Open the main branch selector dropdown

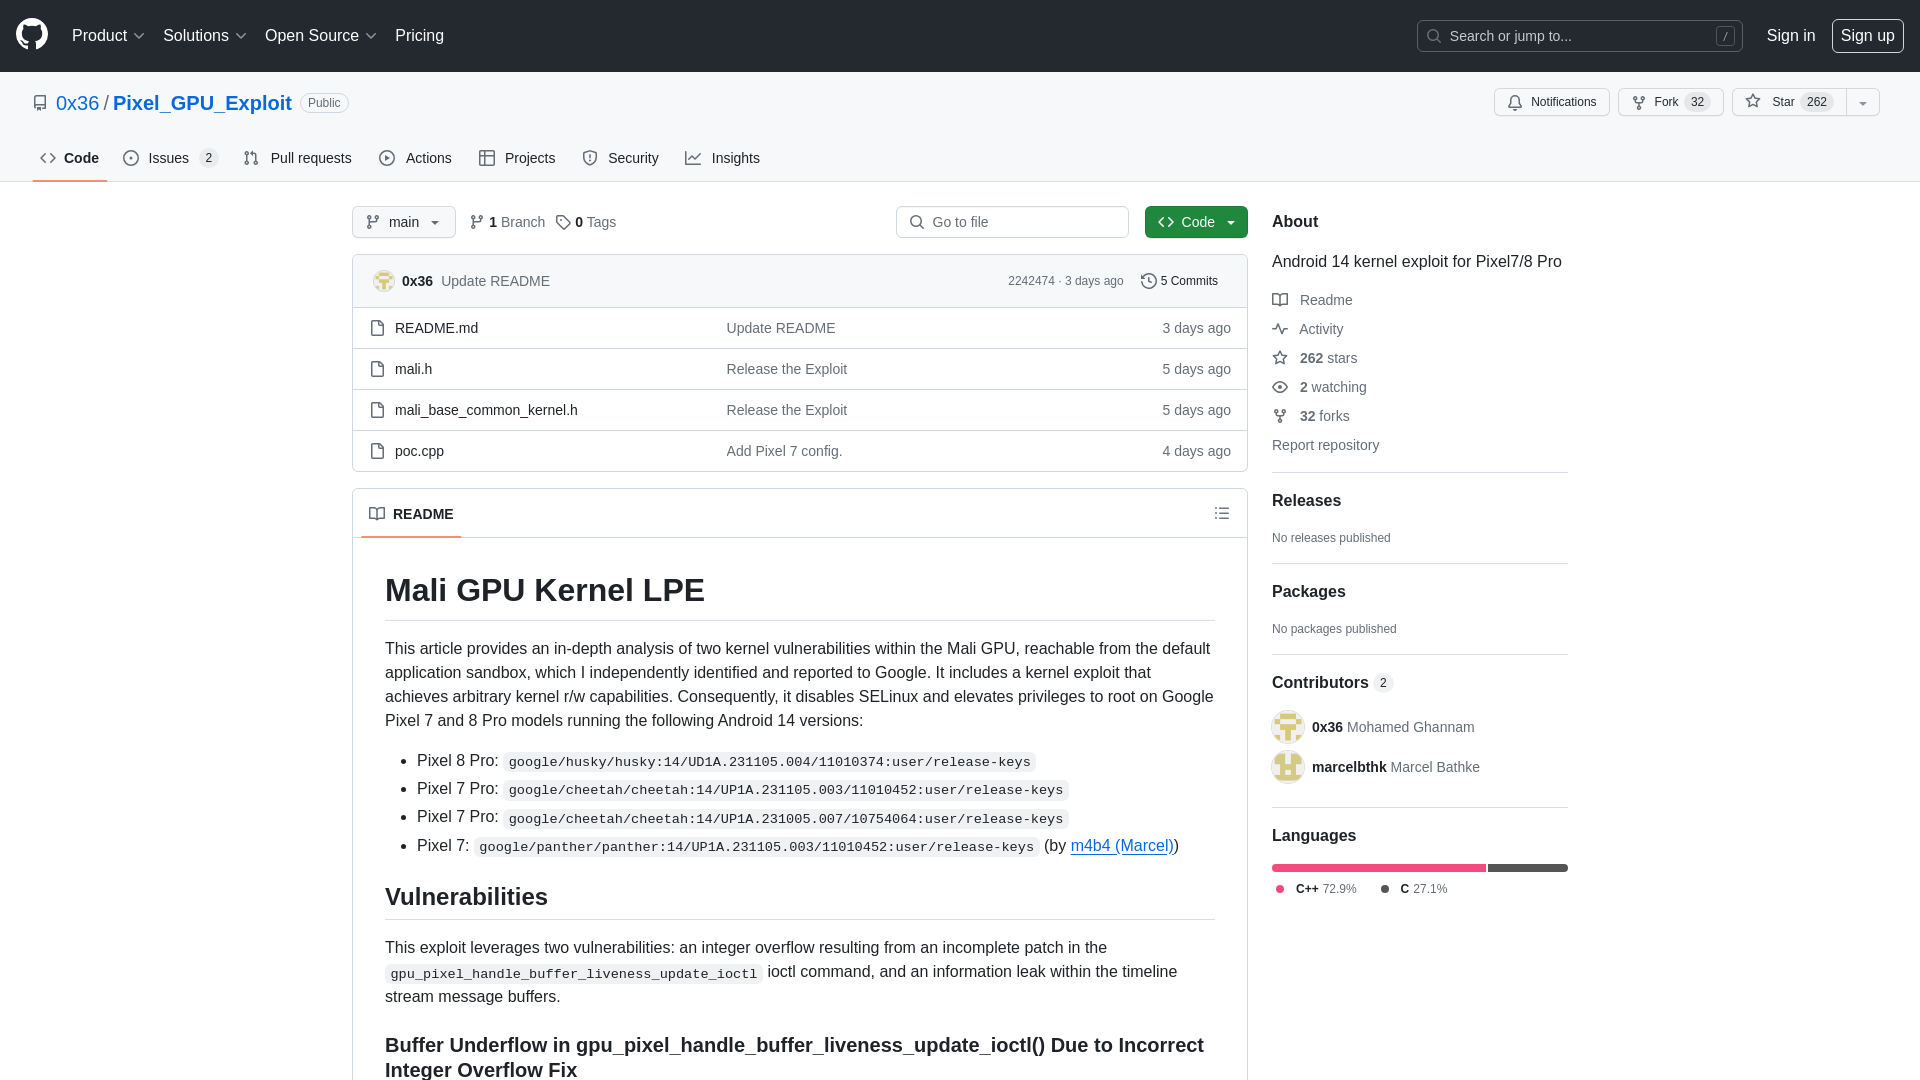404,222
